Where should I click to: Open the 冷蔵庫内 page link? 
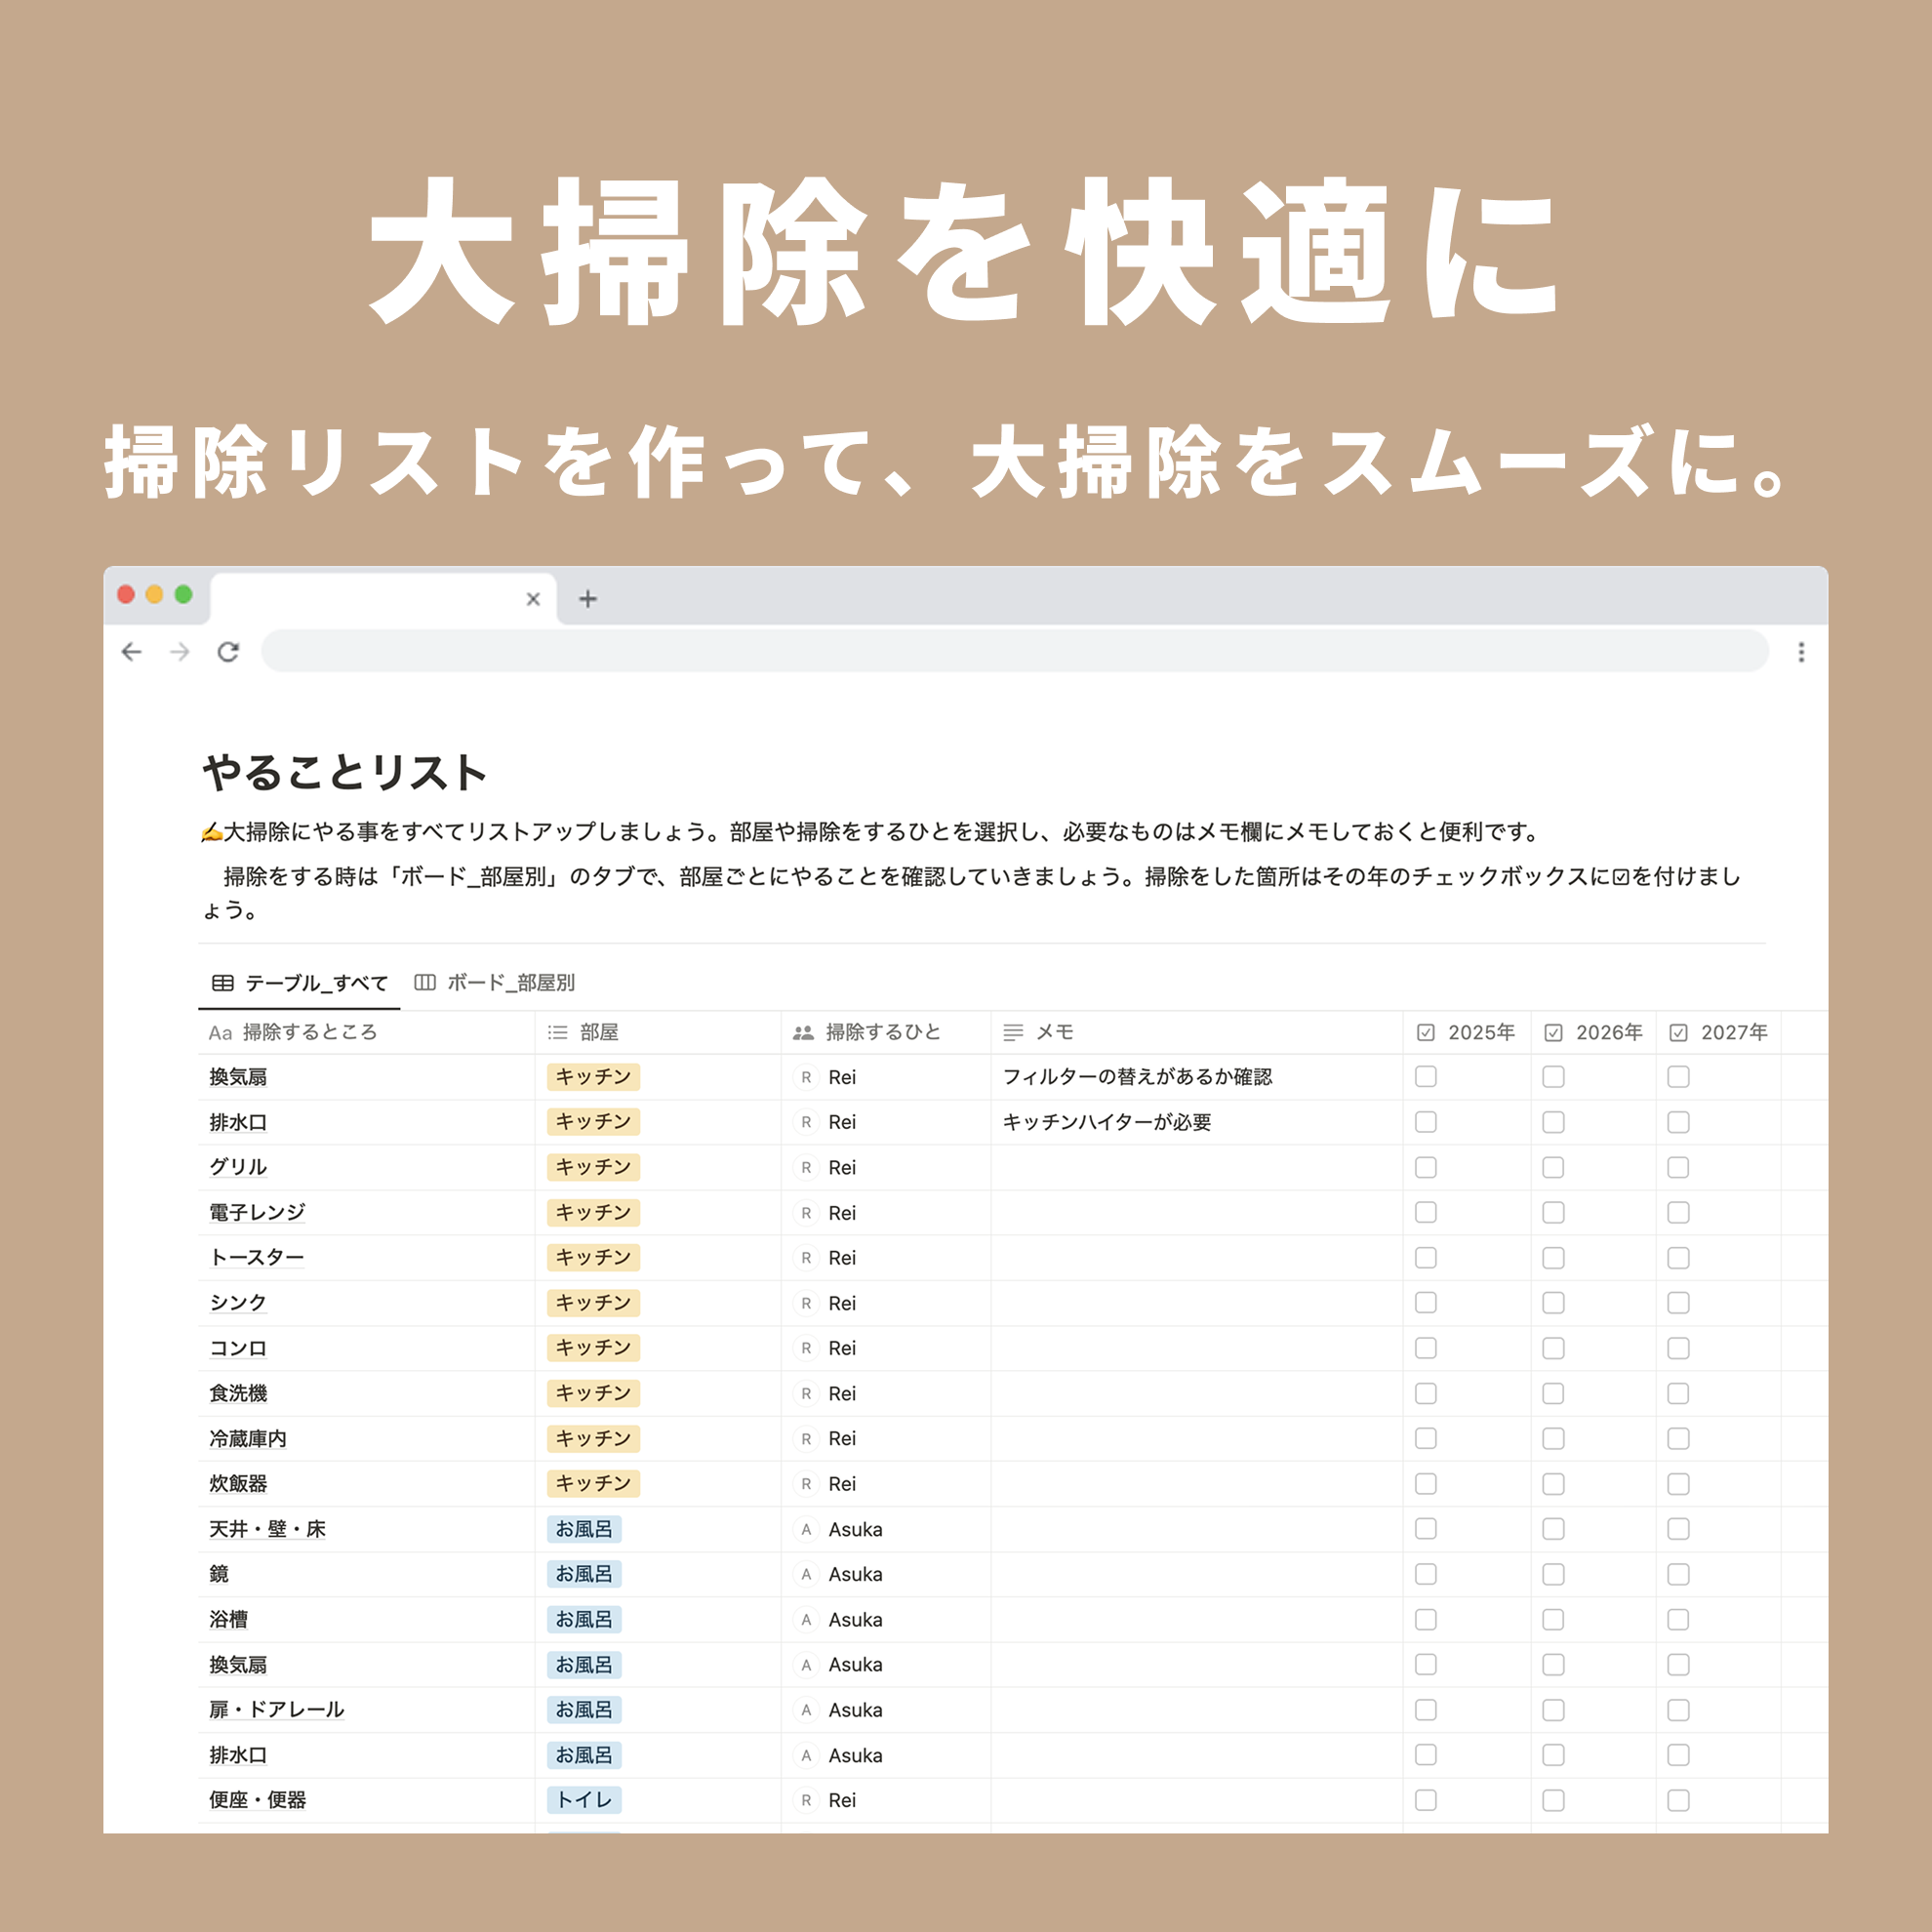(248, 1438)
